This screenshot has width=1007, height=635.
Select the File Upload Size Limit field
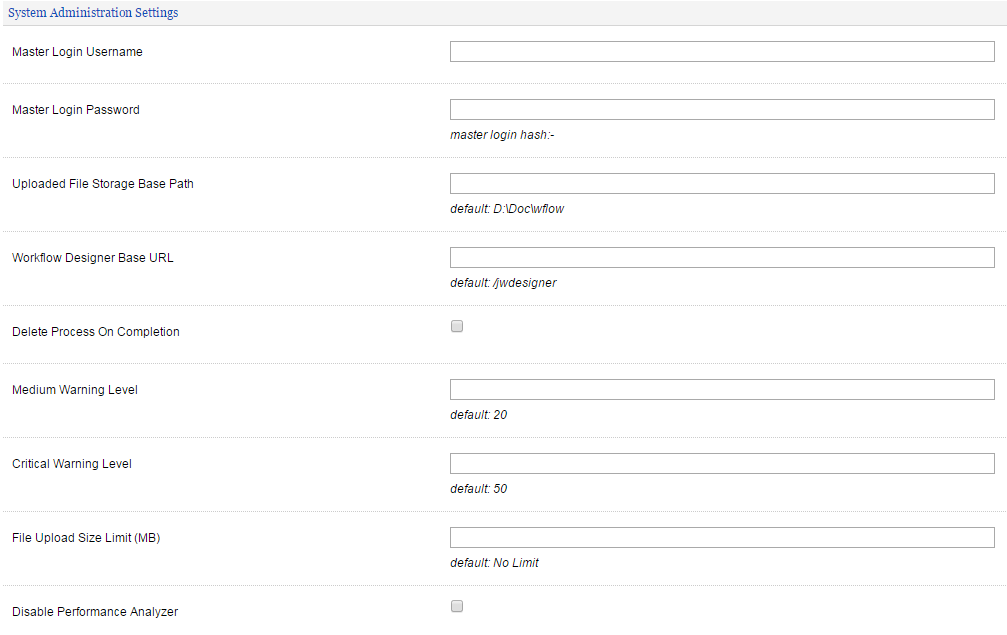tap(722, 538)
